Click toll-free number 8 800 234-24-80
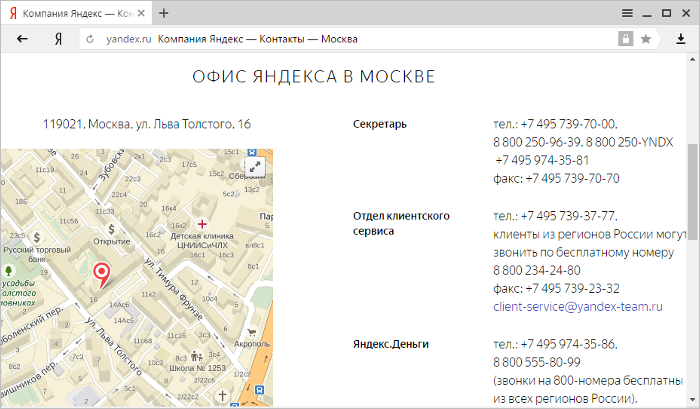The image size is (700, 409). (537, 271)
